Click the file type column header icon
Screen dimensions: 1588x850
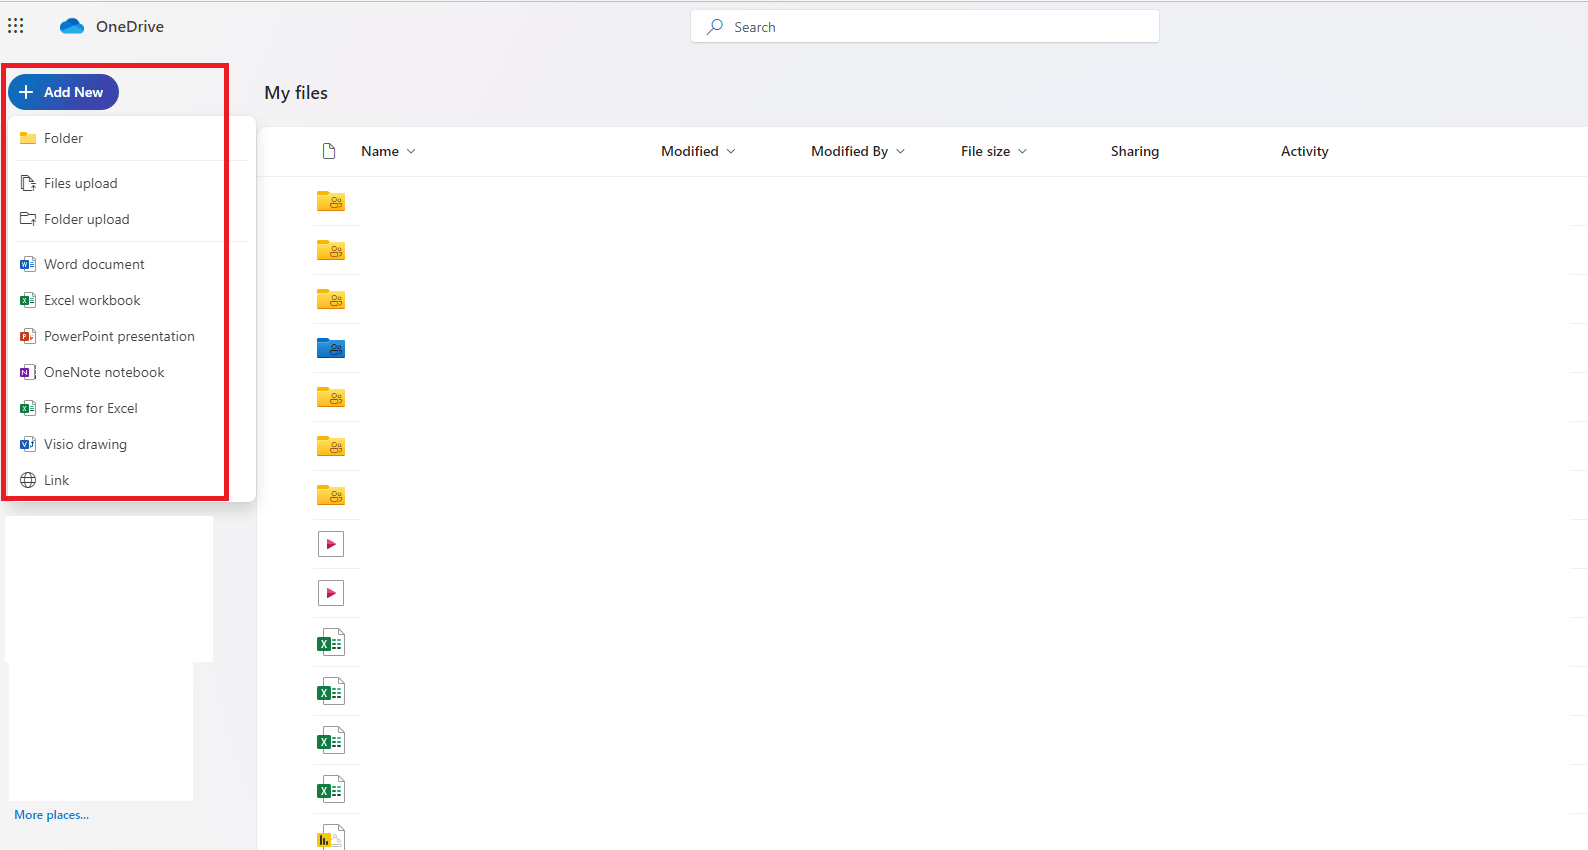(x=329, y=151)
